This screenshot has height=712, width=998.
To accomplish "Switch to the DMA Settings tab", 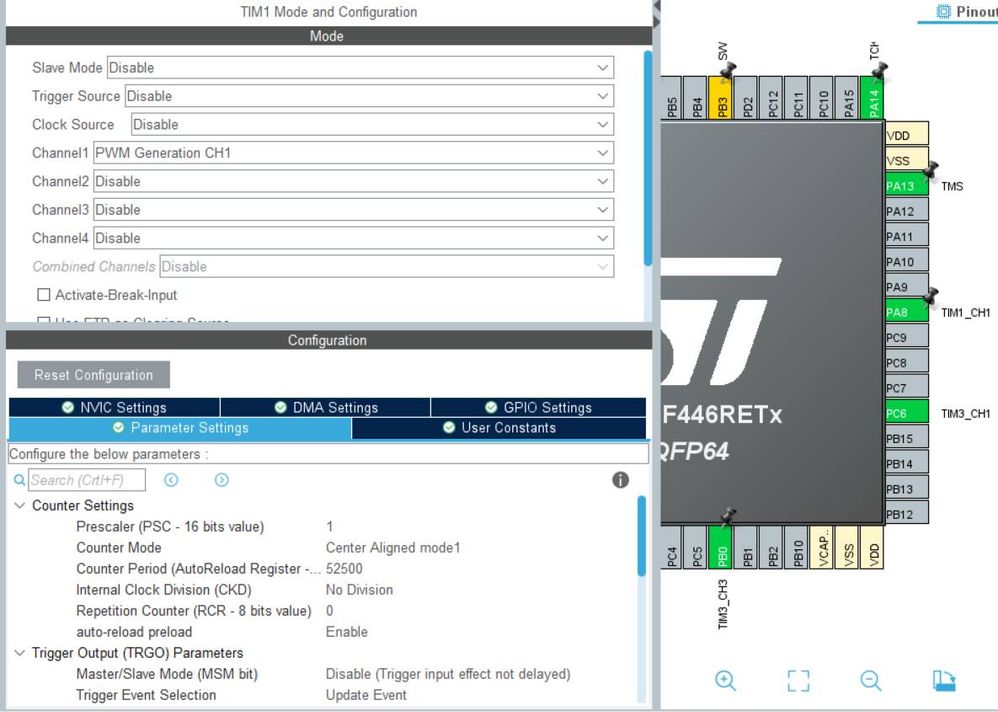I will [325, 407].
